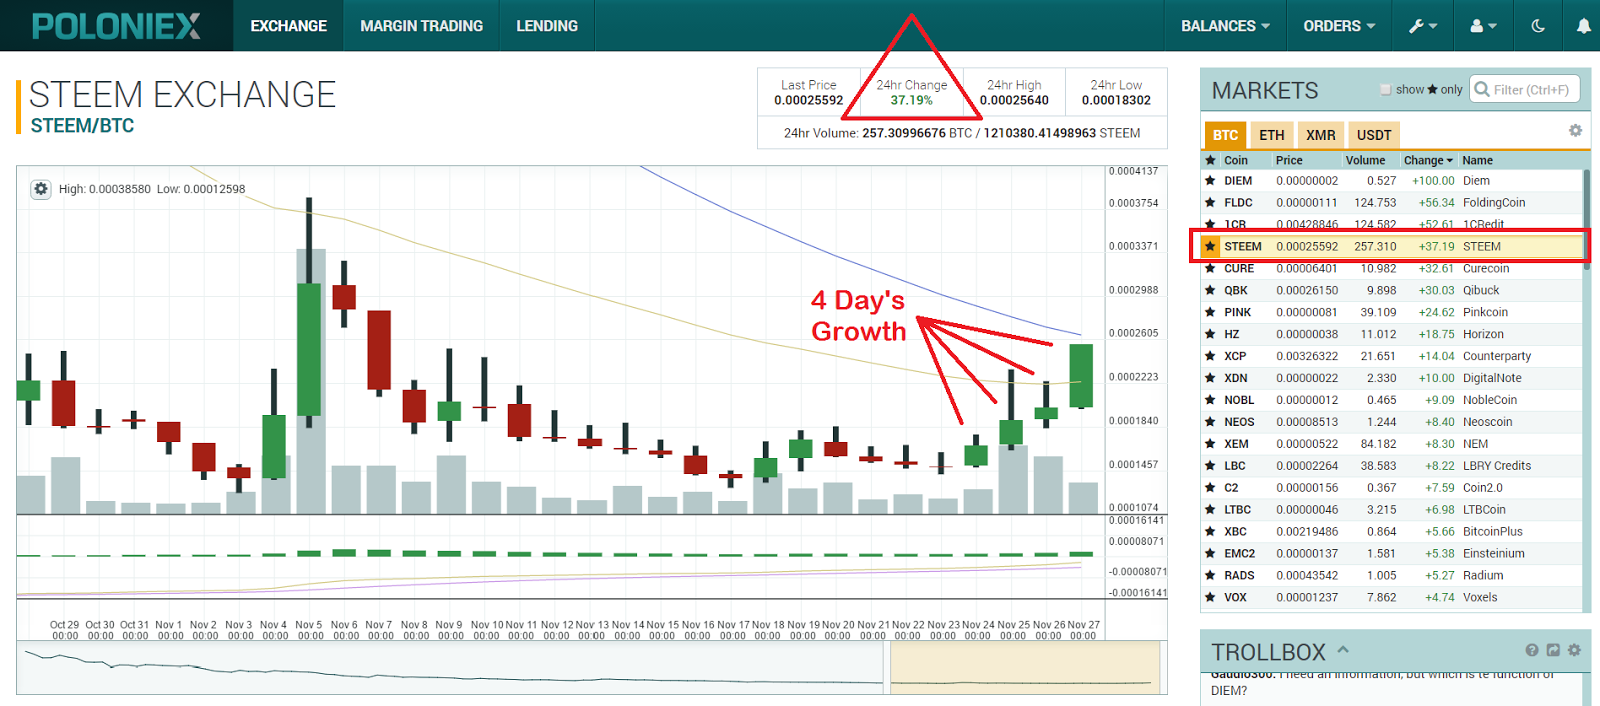Switch to XMR markets tab
The width and height of the screenshot is (1600, 706).
(x=1320, y=135)
